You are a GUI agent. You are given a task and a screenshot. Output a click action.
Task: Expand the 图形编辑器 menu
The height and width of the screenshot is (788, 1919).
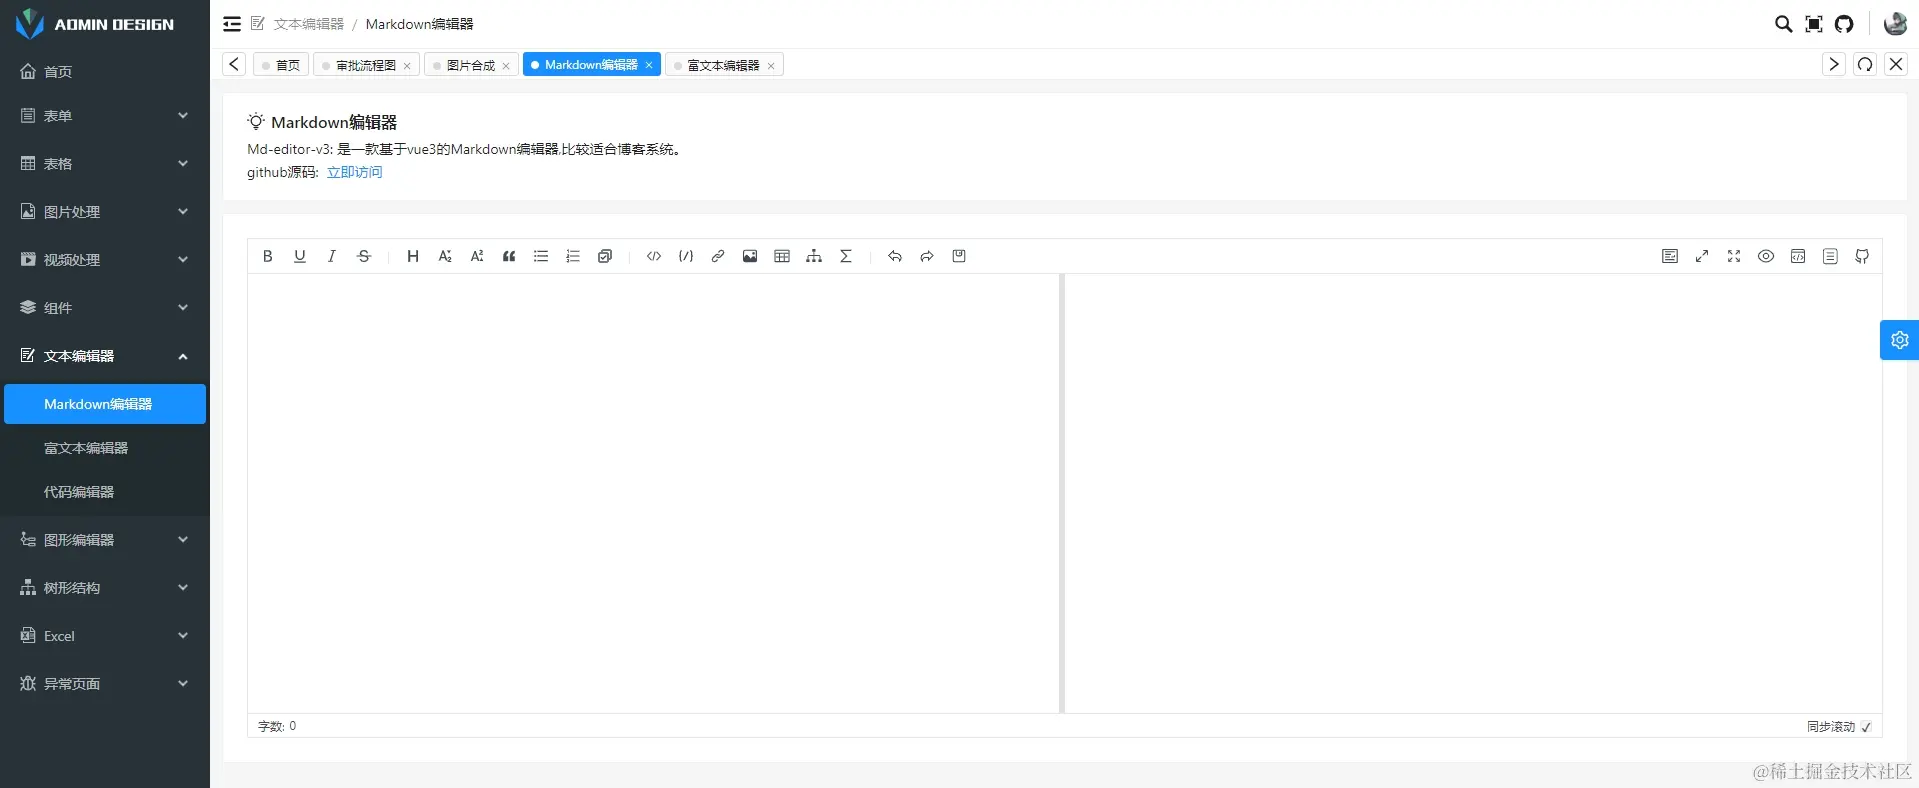point(105,540)
